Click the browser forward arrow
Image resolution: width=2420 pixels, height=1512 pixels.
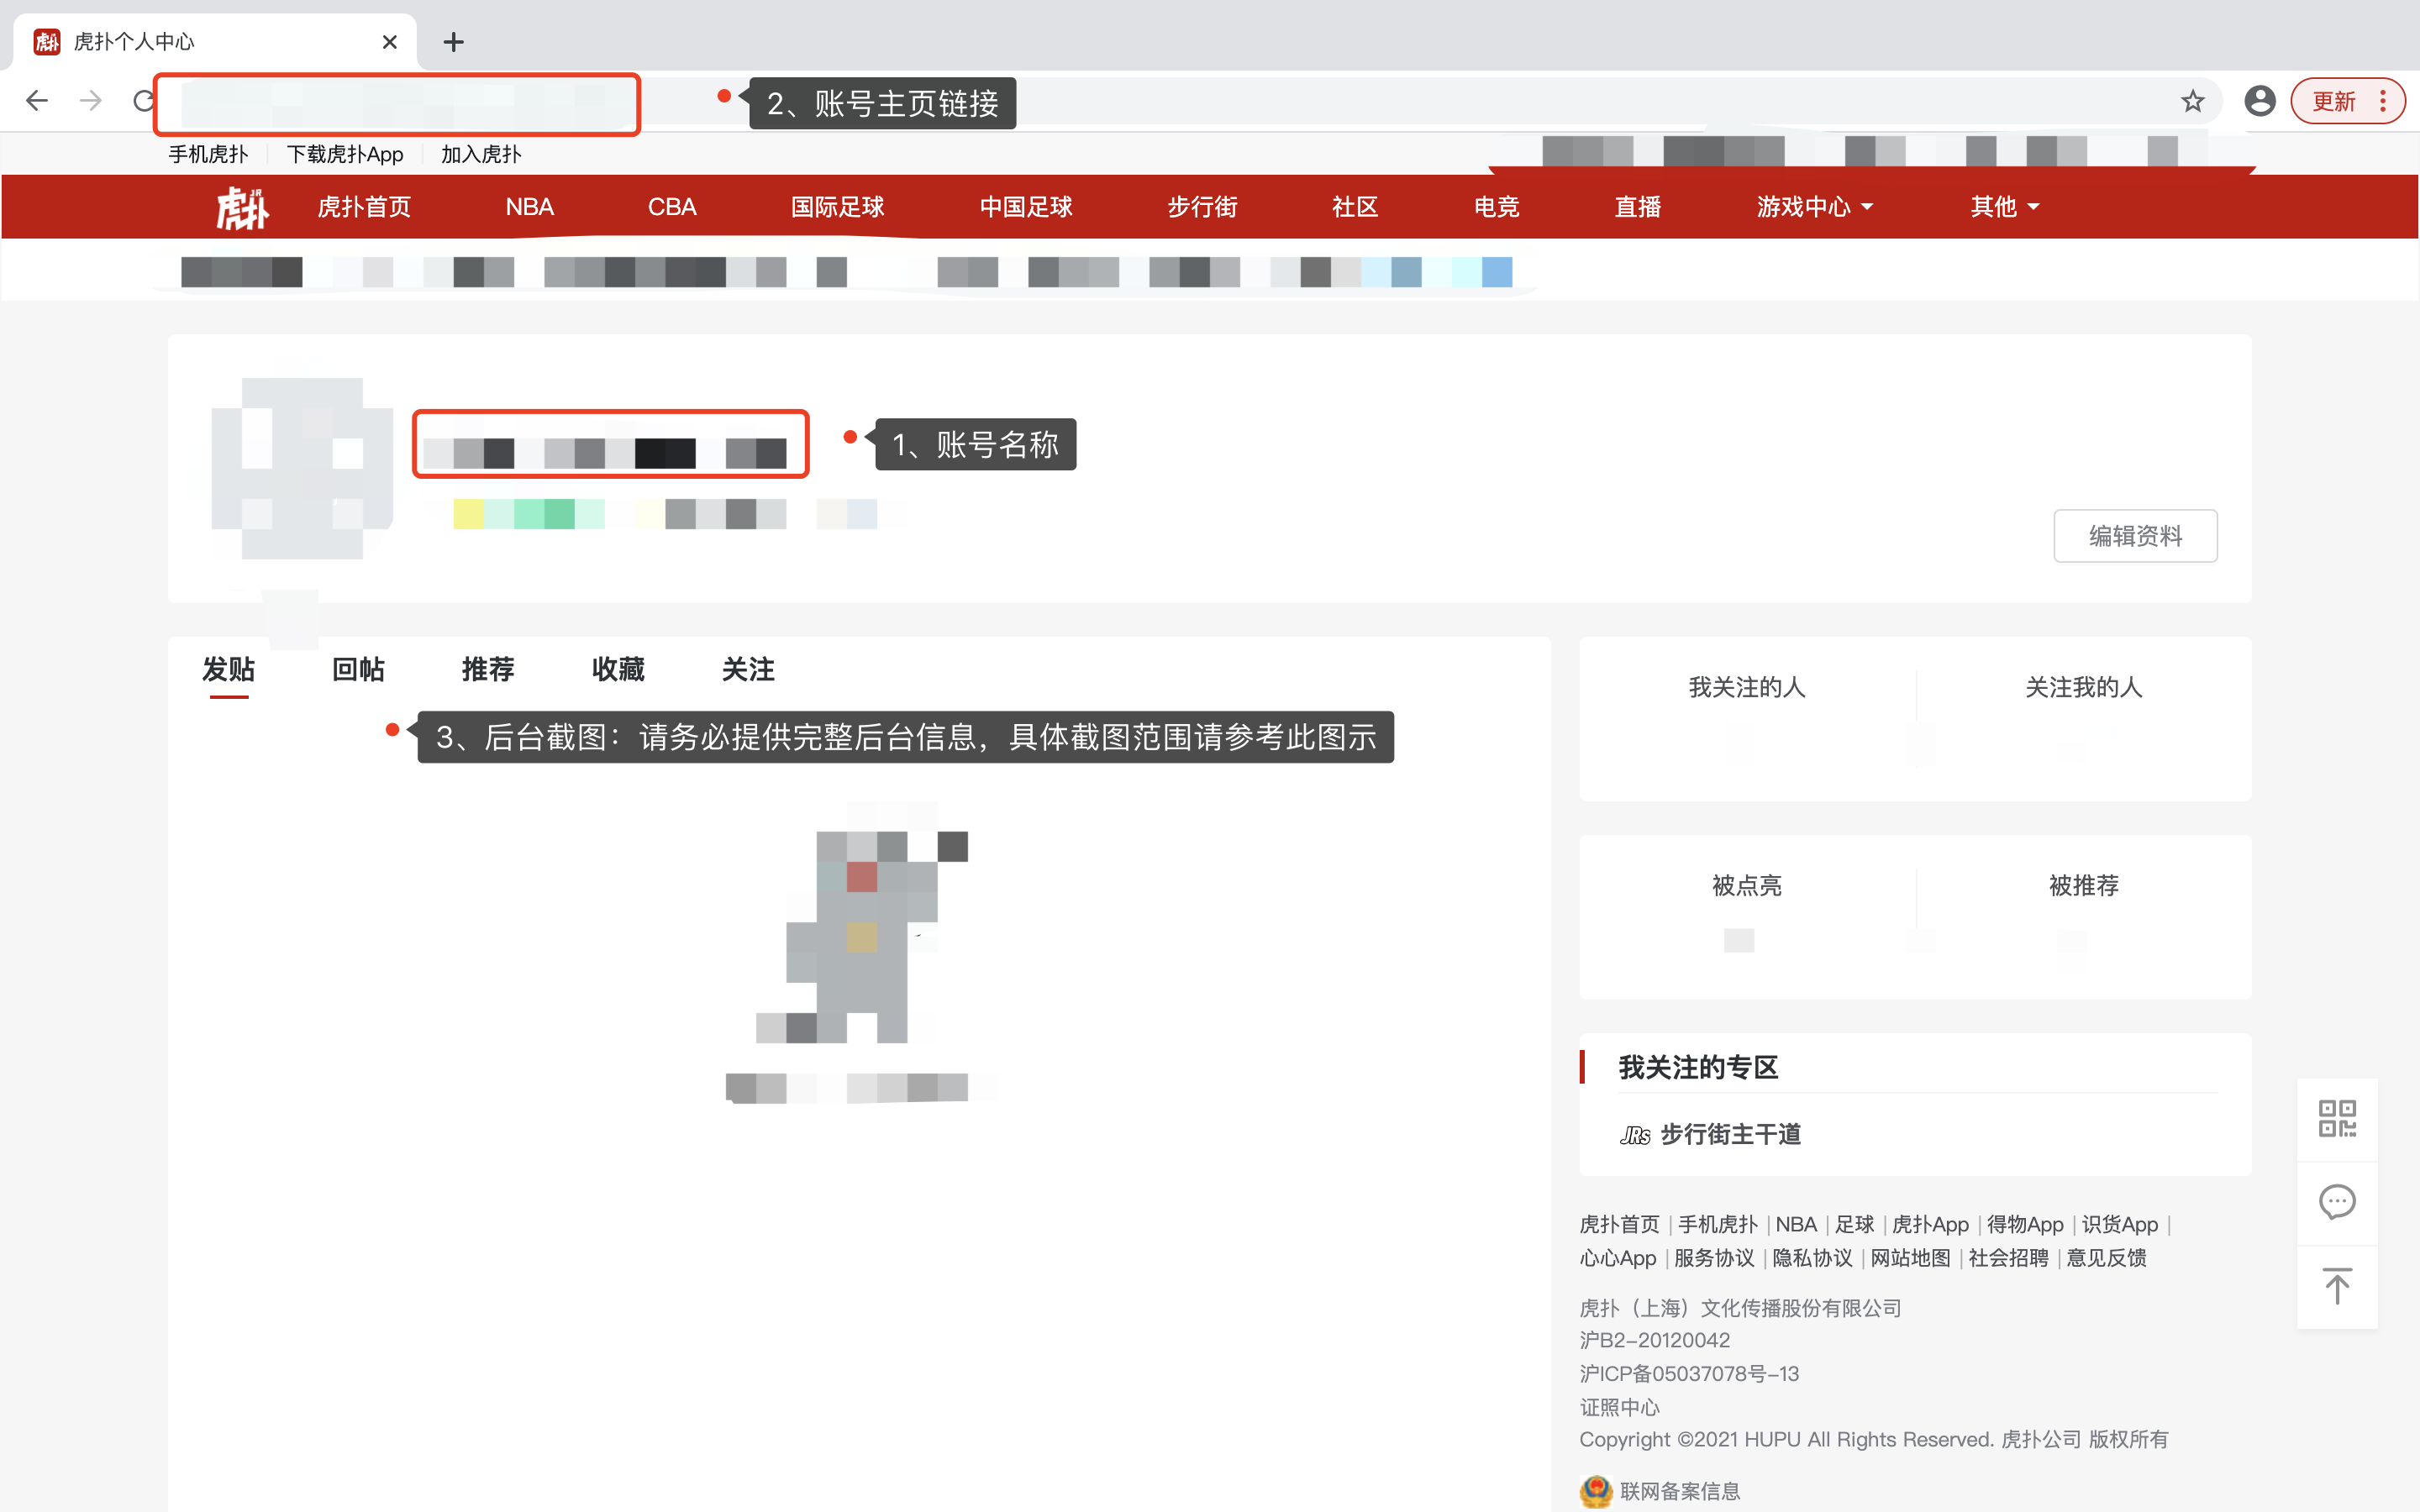(91, 100)
